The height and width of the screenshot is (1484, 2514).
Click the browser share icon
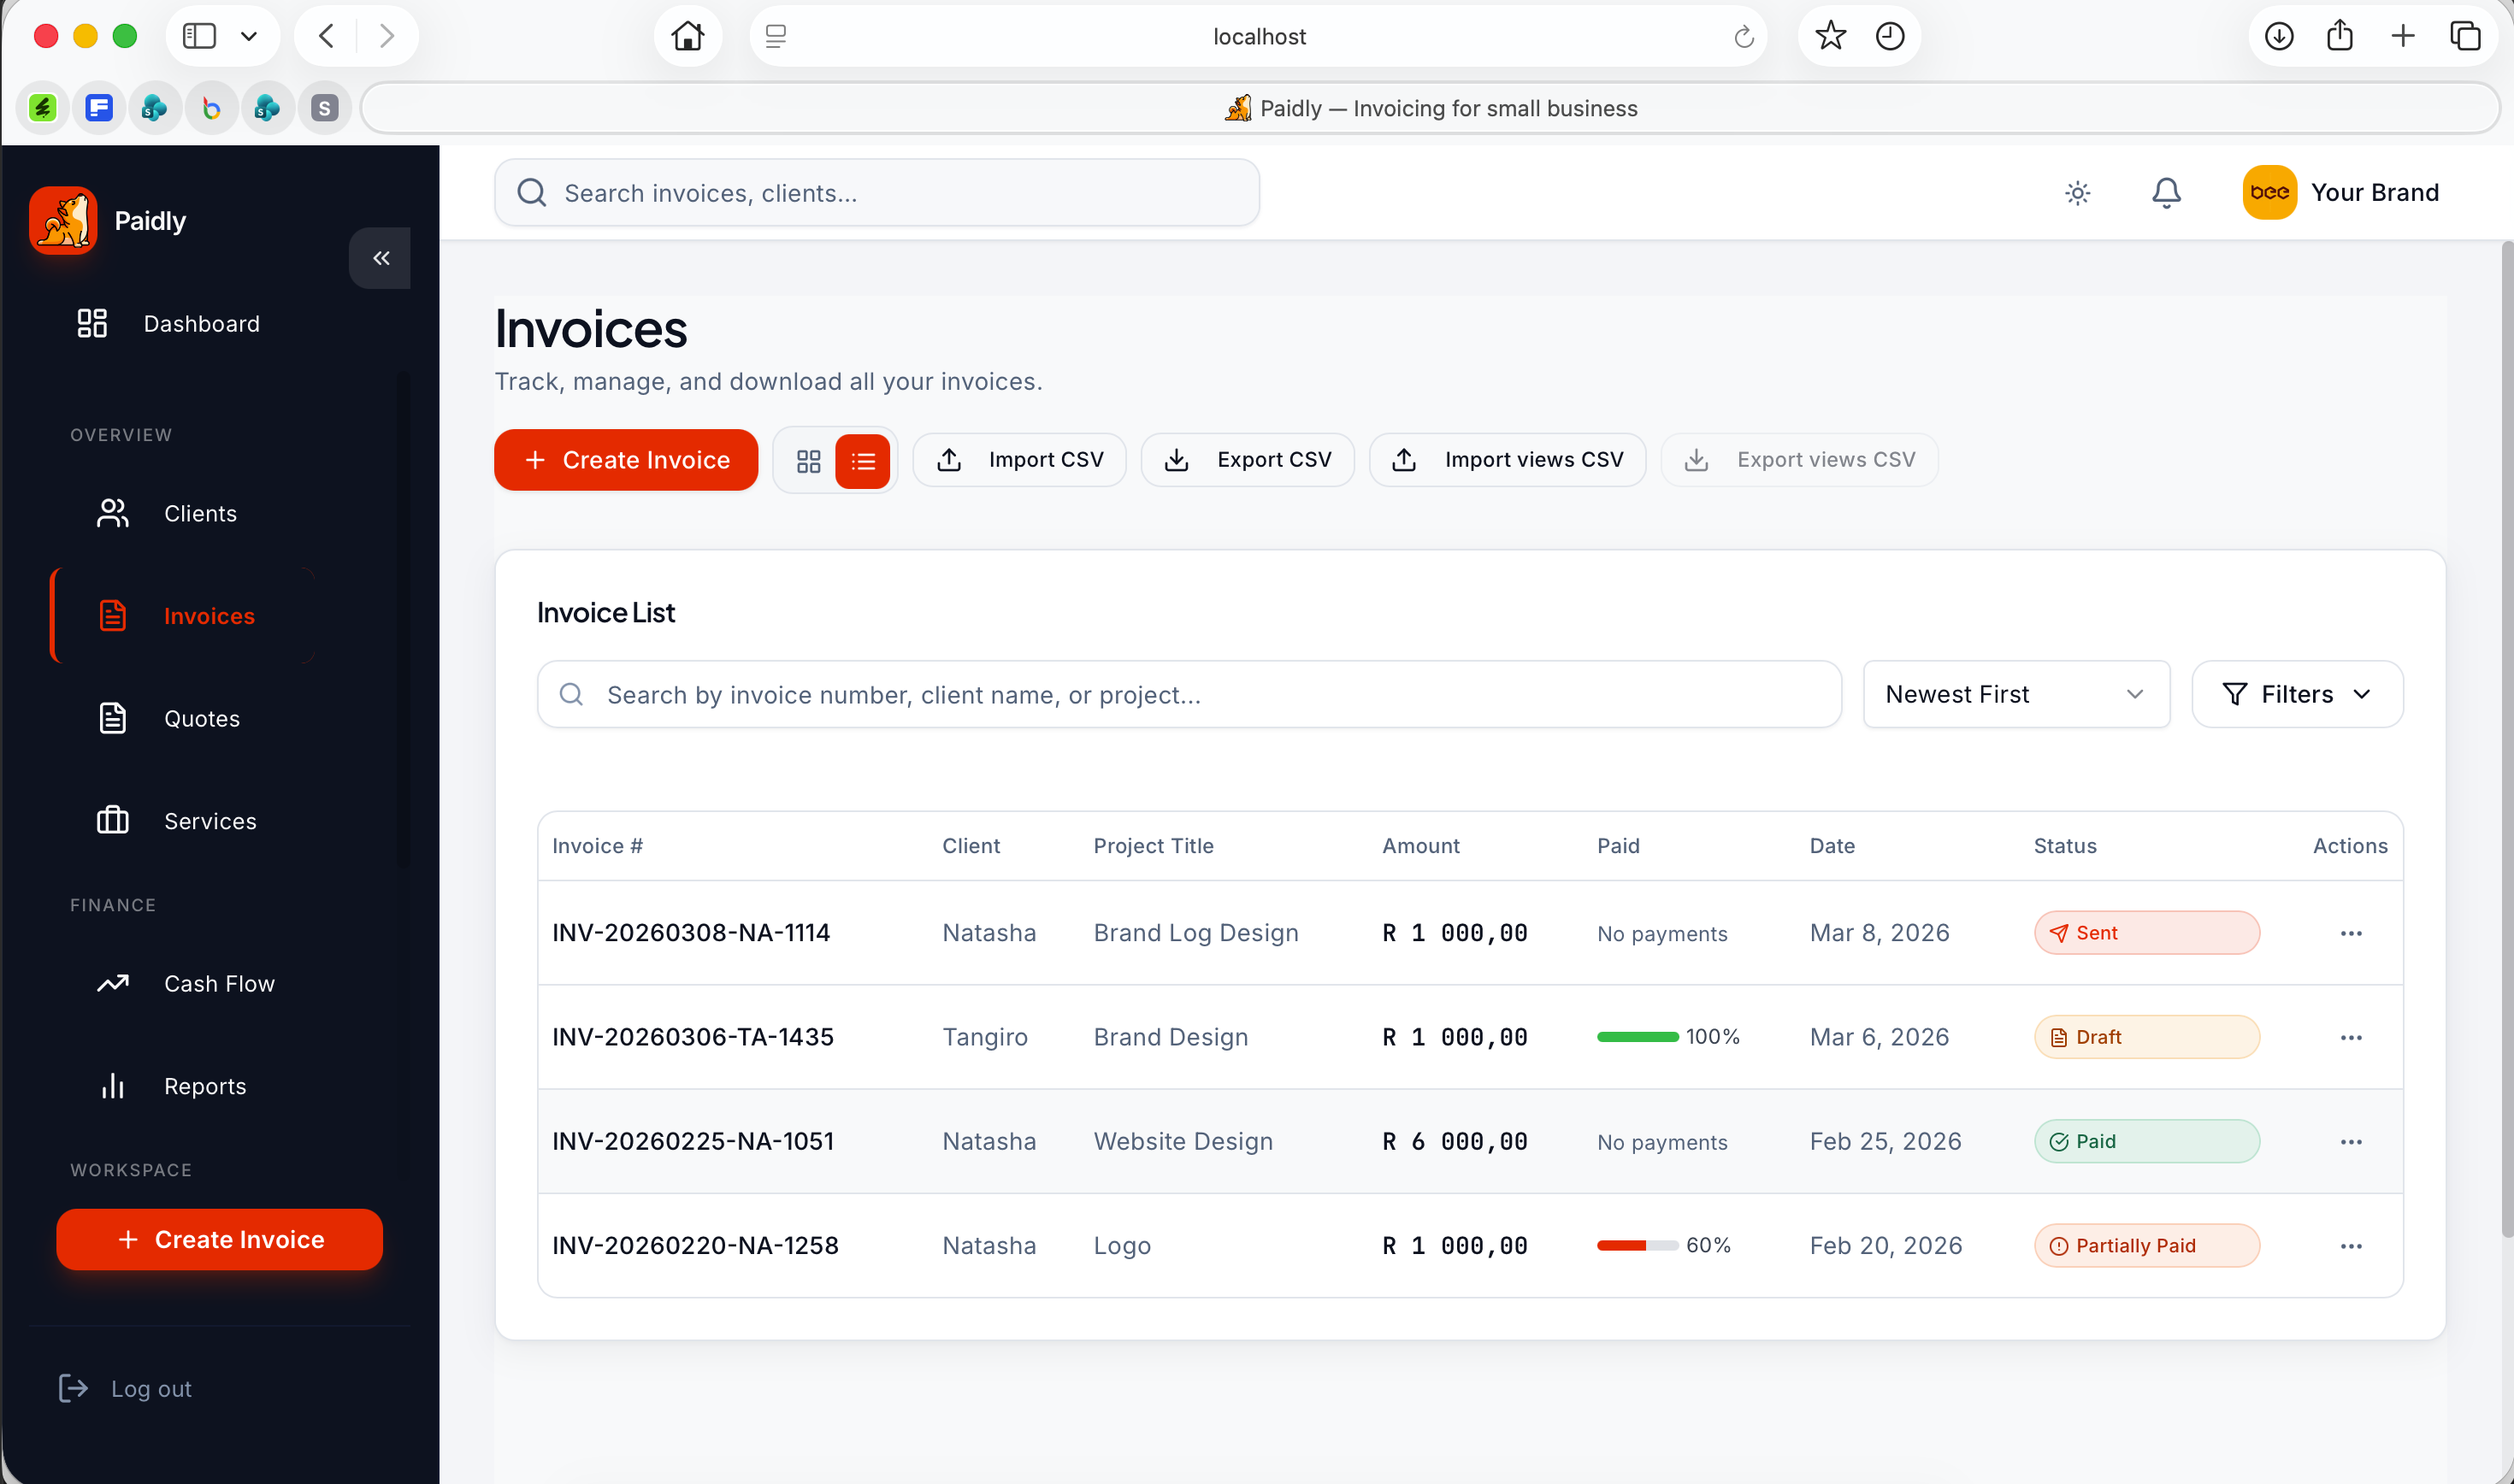coord(2339,36)
